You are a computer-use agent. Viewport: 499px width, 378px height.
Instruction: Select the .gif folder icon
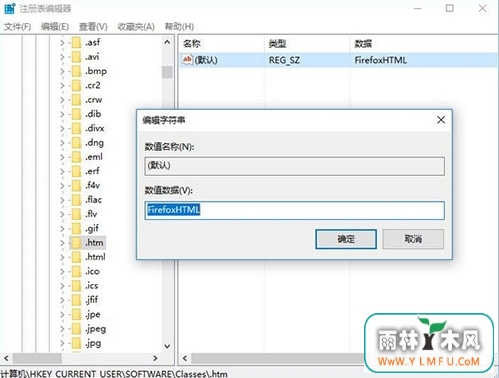pos(76,229)
